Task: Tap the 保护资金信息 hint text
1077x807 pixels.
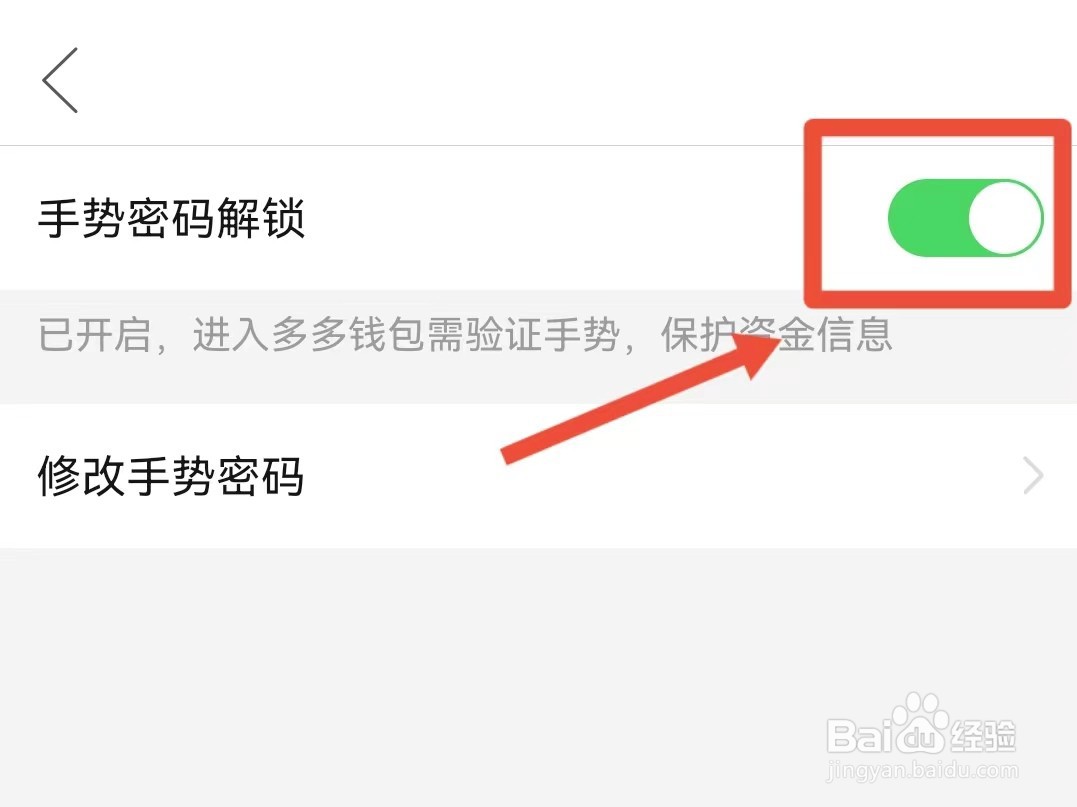Action: pos(776,335)
